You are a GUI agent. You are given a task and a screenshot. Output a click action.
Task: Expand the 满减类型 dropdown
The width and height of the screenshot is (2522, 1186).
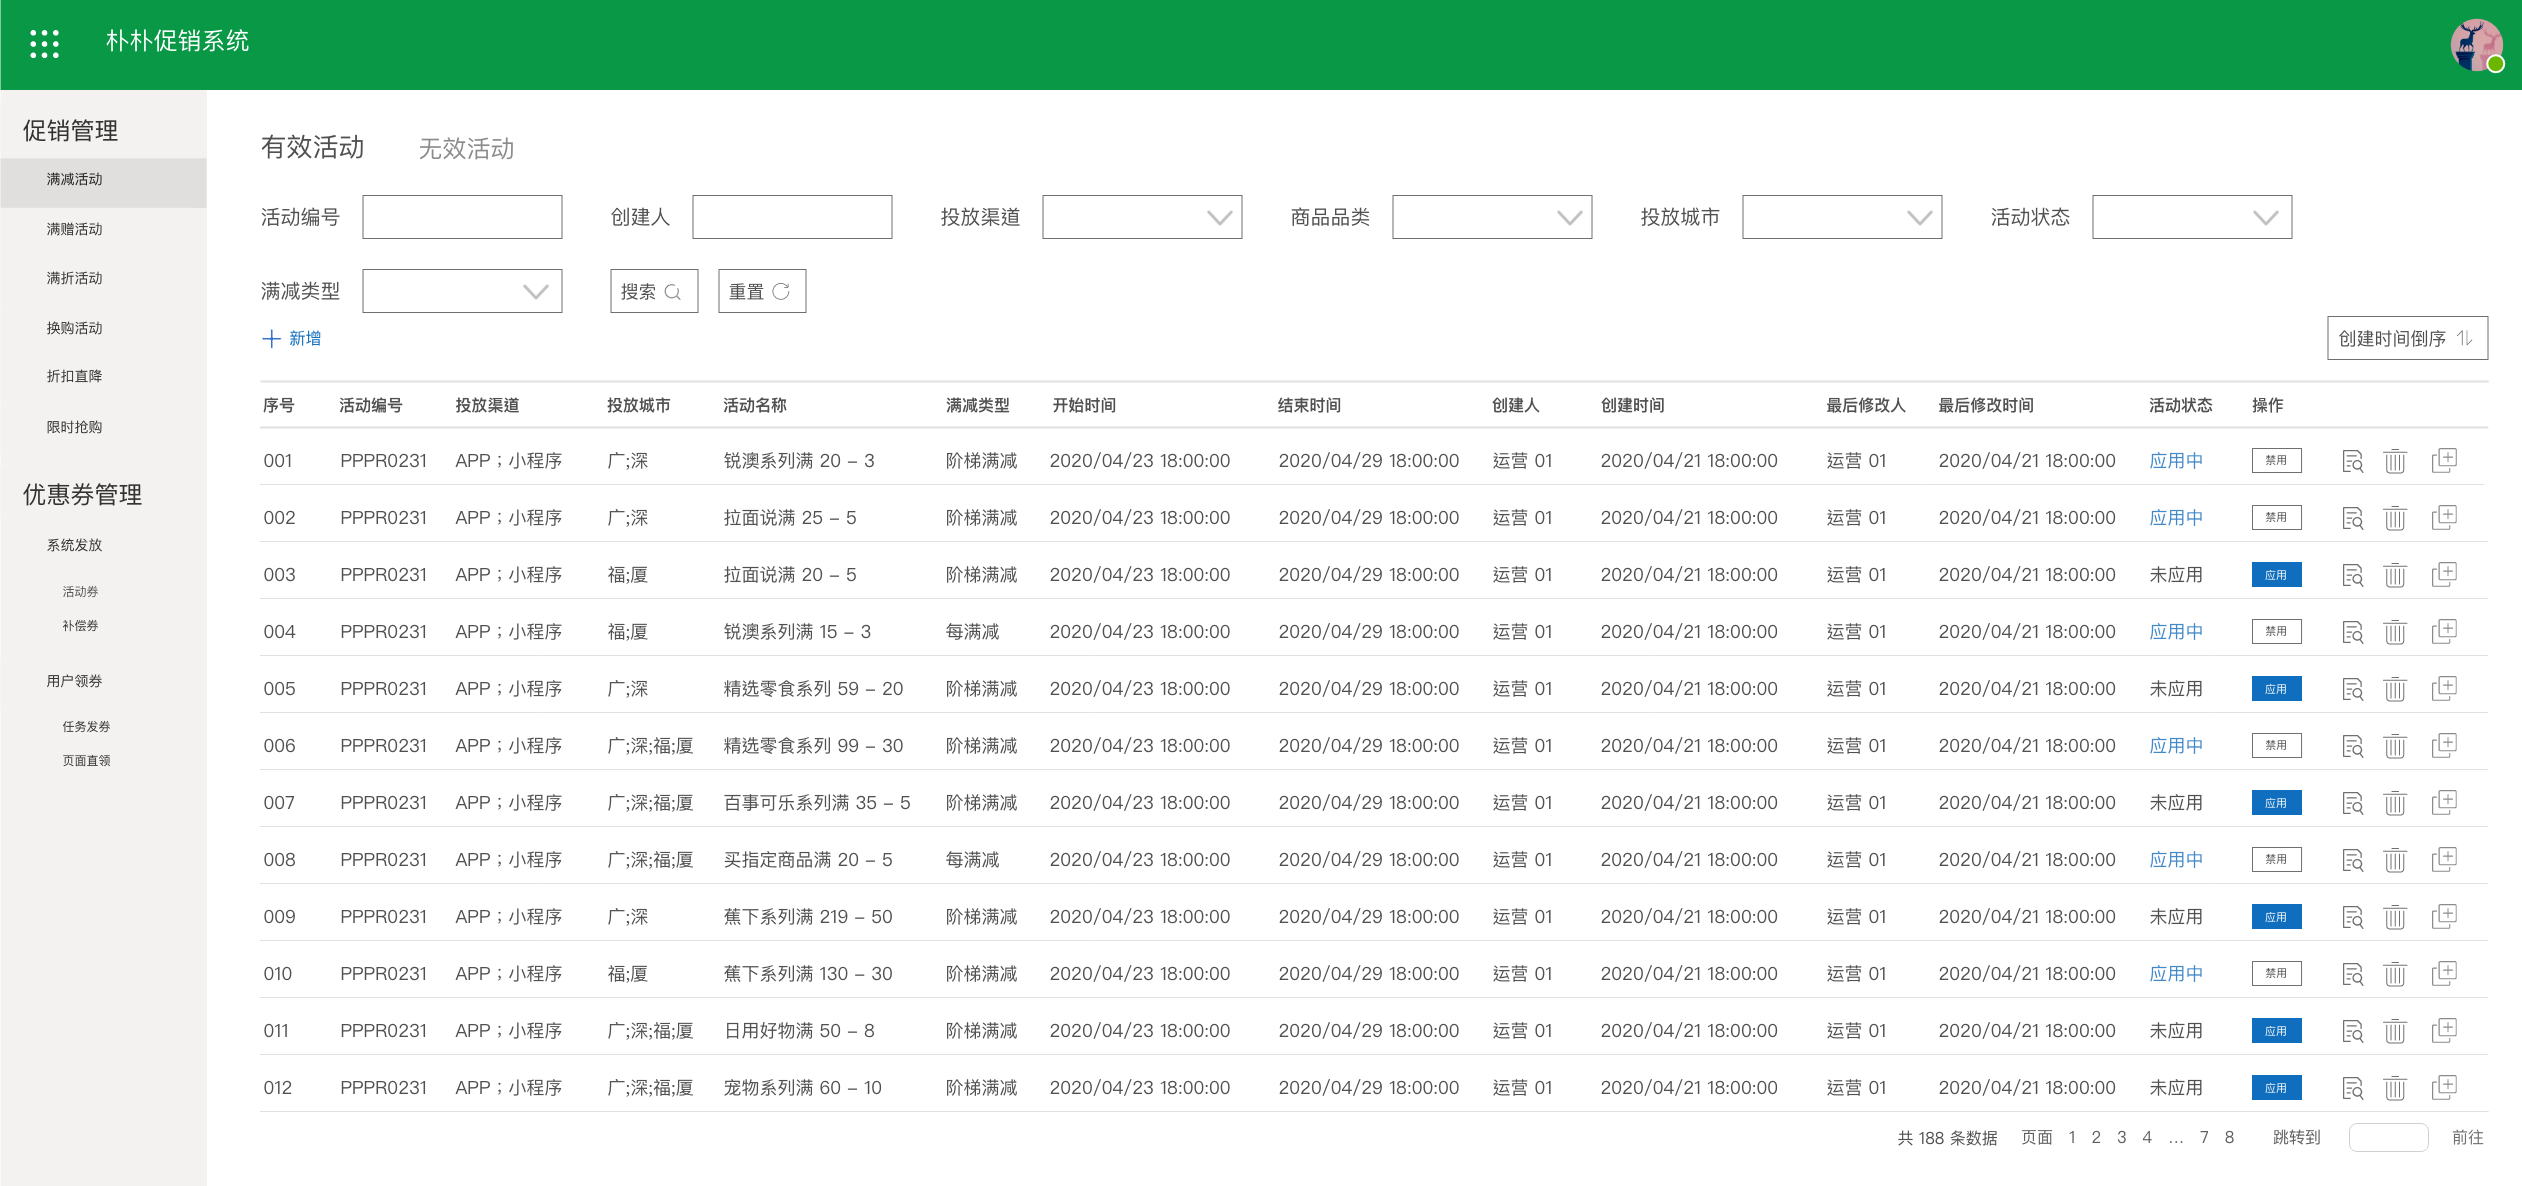[461, 291]
